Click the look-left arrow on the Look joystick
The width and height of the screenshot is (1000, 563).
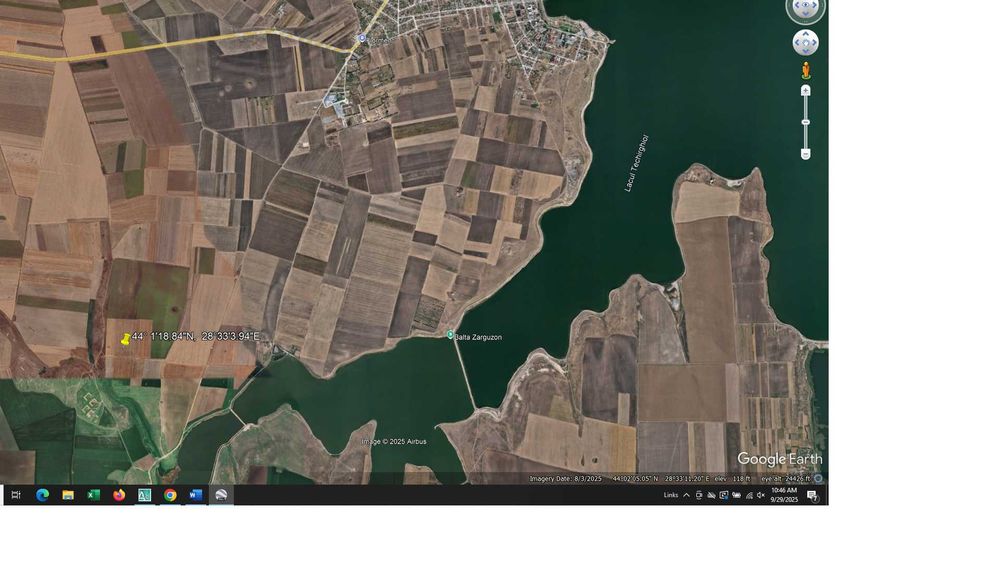point(797,5)
